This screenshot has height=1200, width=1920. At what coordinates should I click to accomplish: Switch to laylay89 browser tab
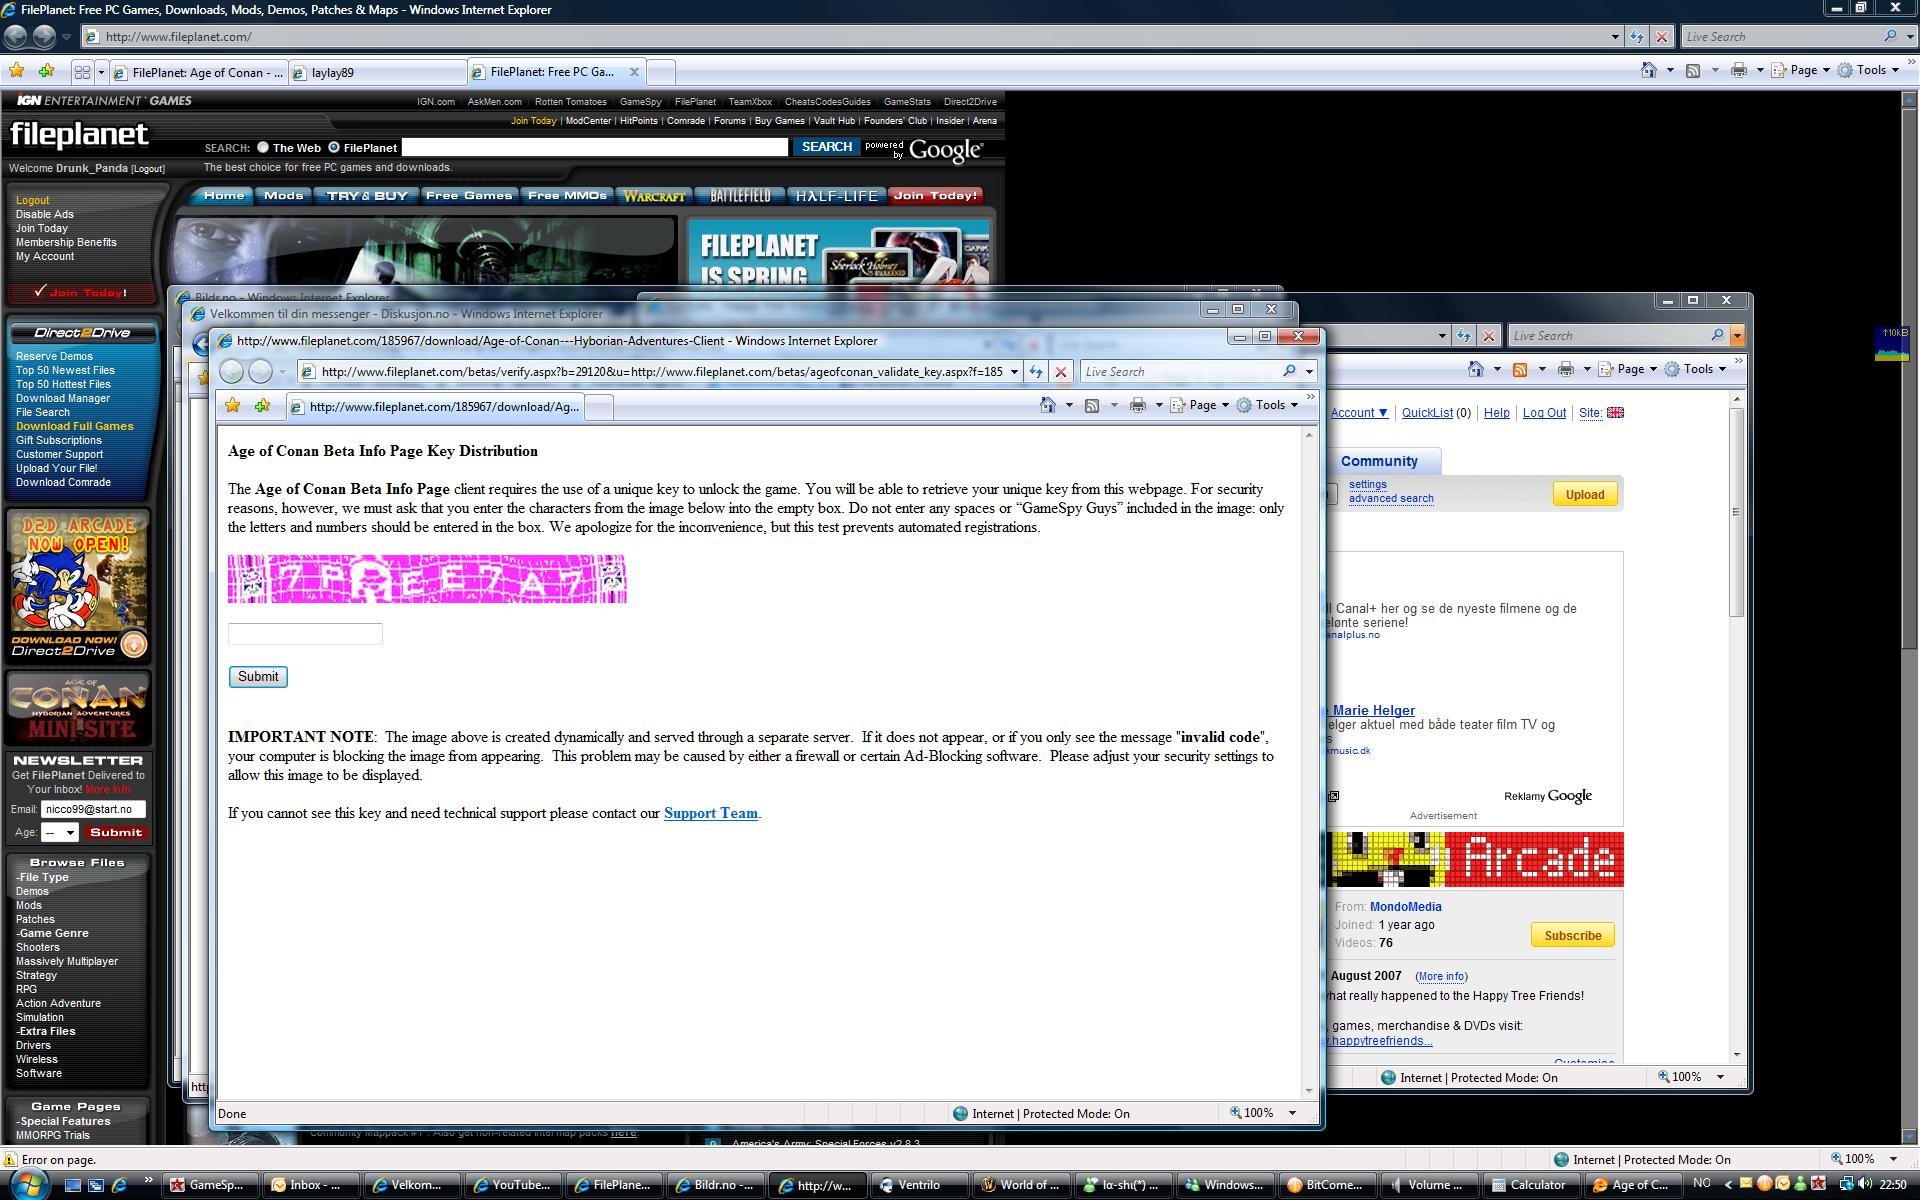377,72
